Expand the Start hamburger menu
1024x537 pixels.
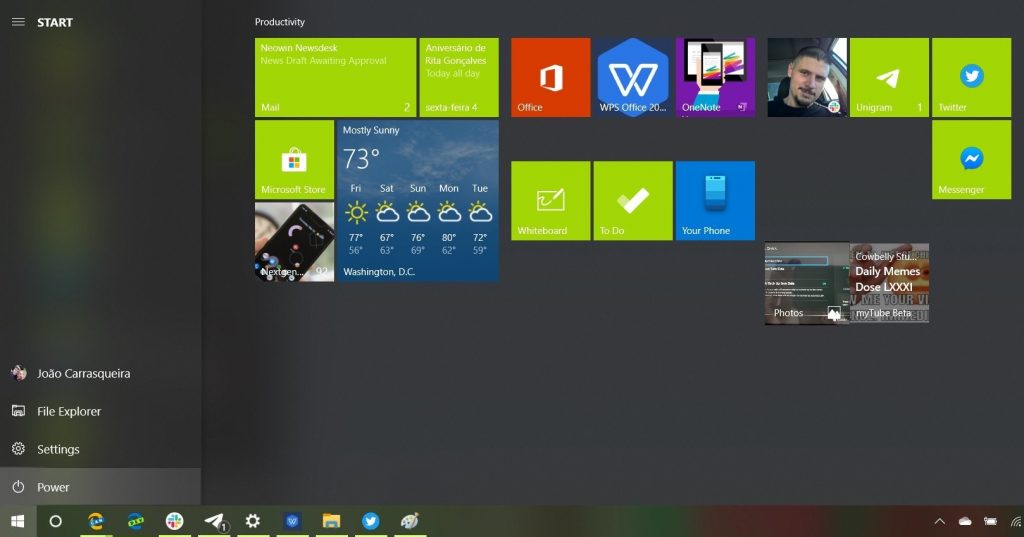[18, 22]
